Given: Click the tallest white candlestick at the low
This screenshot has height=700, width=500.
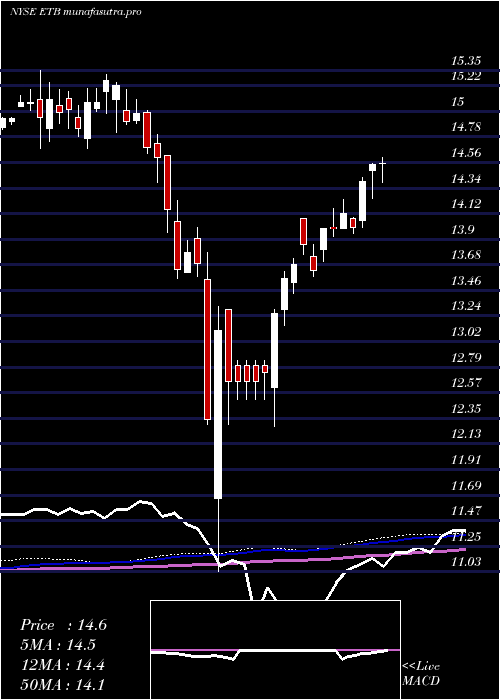Looking at the screenshot, I should click(218, 414).
